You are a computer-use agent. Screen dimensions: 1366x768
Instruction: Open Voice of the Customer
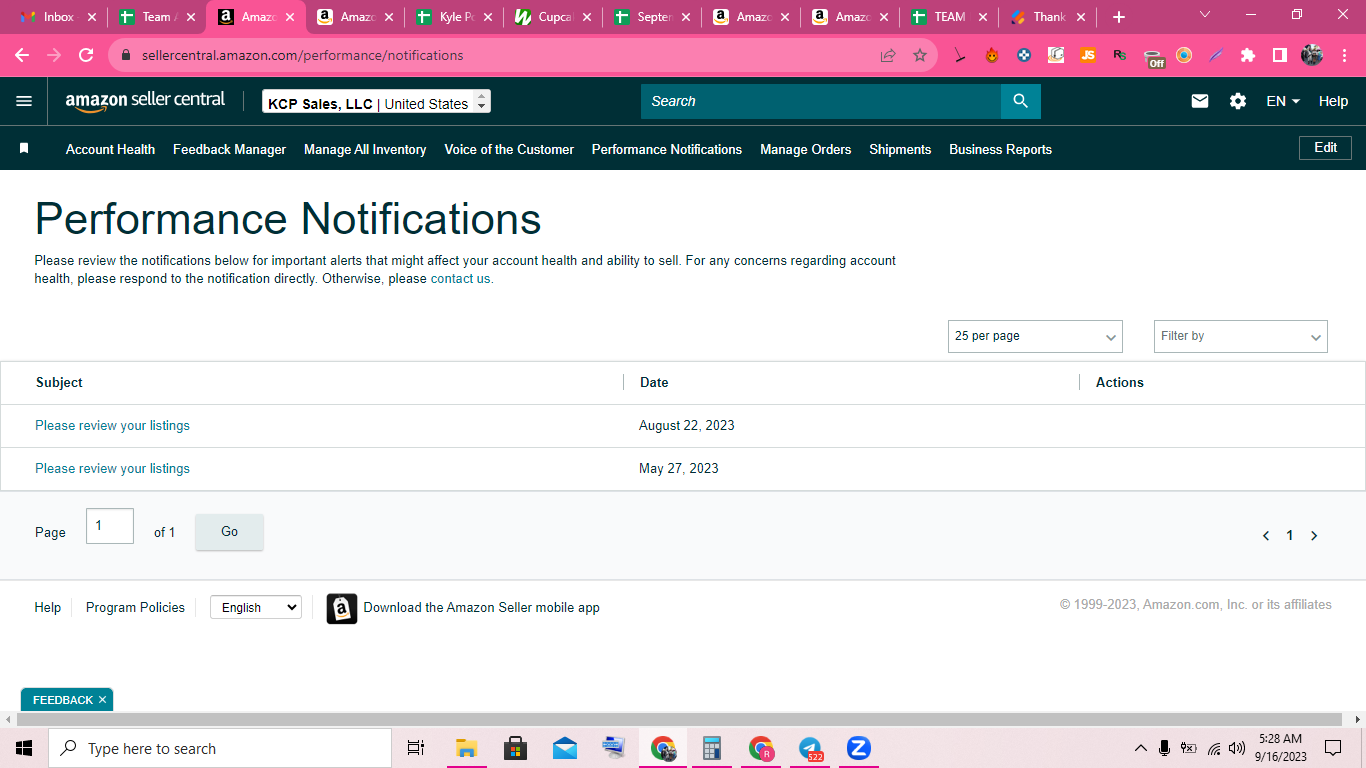[509, 149]
